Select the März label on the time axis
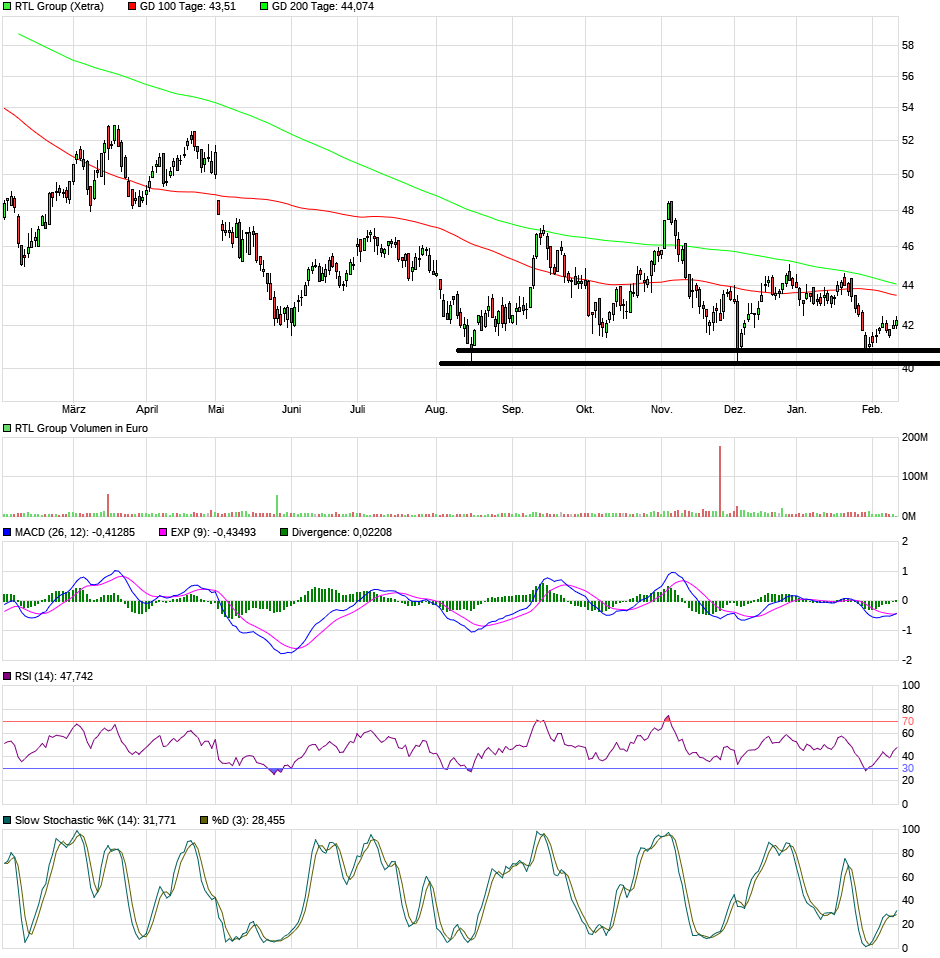 (74, 410)
